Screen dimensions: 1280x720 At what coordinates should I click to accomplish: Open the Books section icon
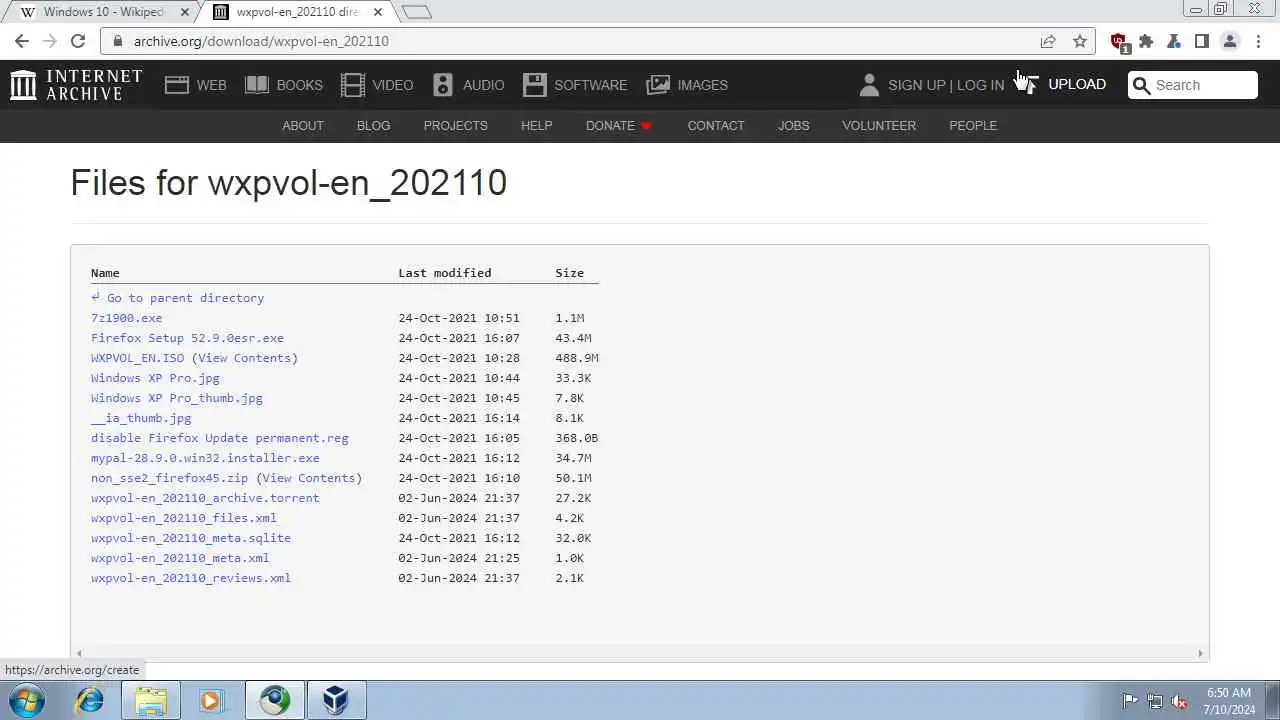tap(257, 85)
